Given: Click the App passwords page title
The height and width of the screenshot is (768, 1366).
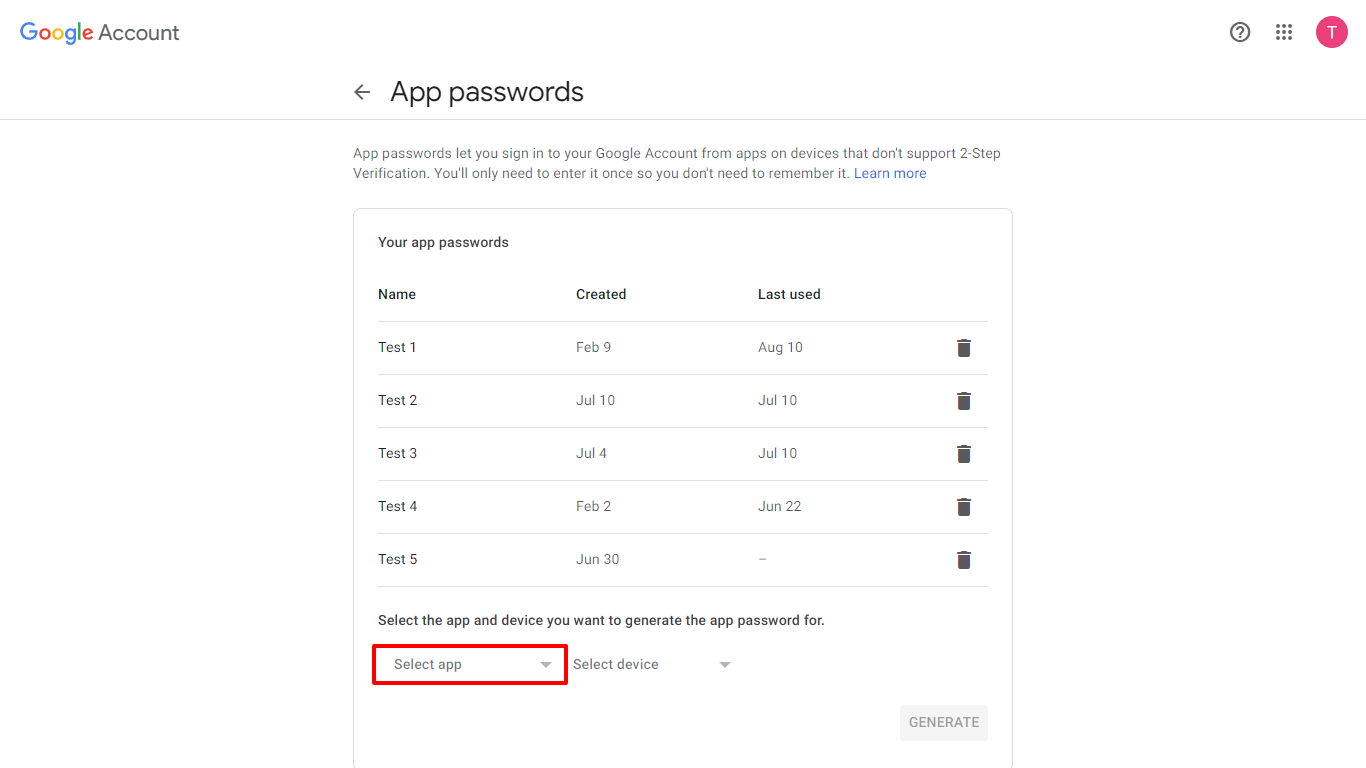Looking at the screenshot, I should pyautogui.click(x=487, y=92).
